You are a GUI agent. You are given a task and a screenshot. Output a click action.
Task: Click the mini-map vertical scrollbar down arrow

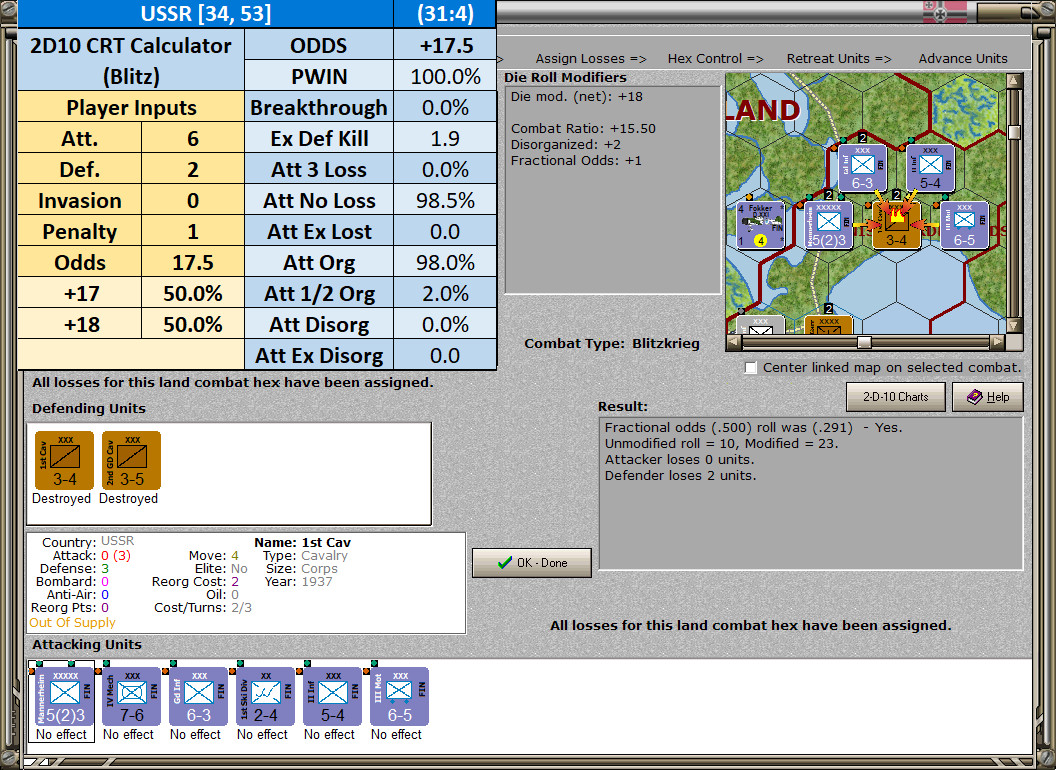pos(1014,326)
